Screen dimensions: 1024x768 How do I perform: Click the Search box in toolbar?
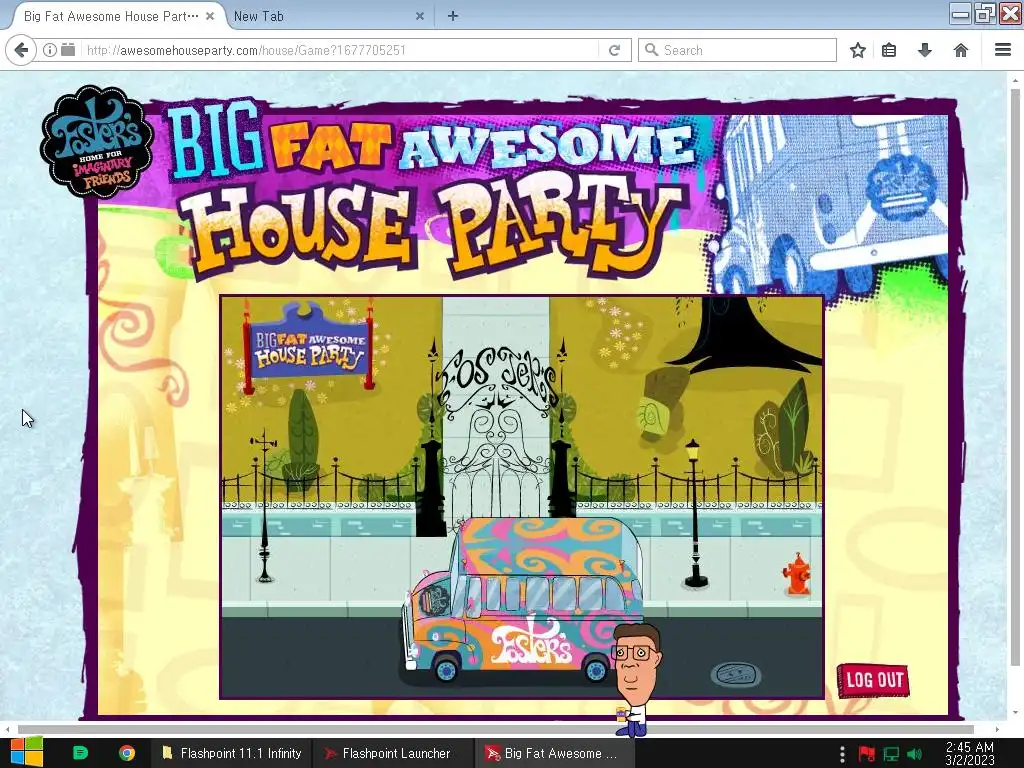point(737,50)
